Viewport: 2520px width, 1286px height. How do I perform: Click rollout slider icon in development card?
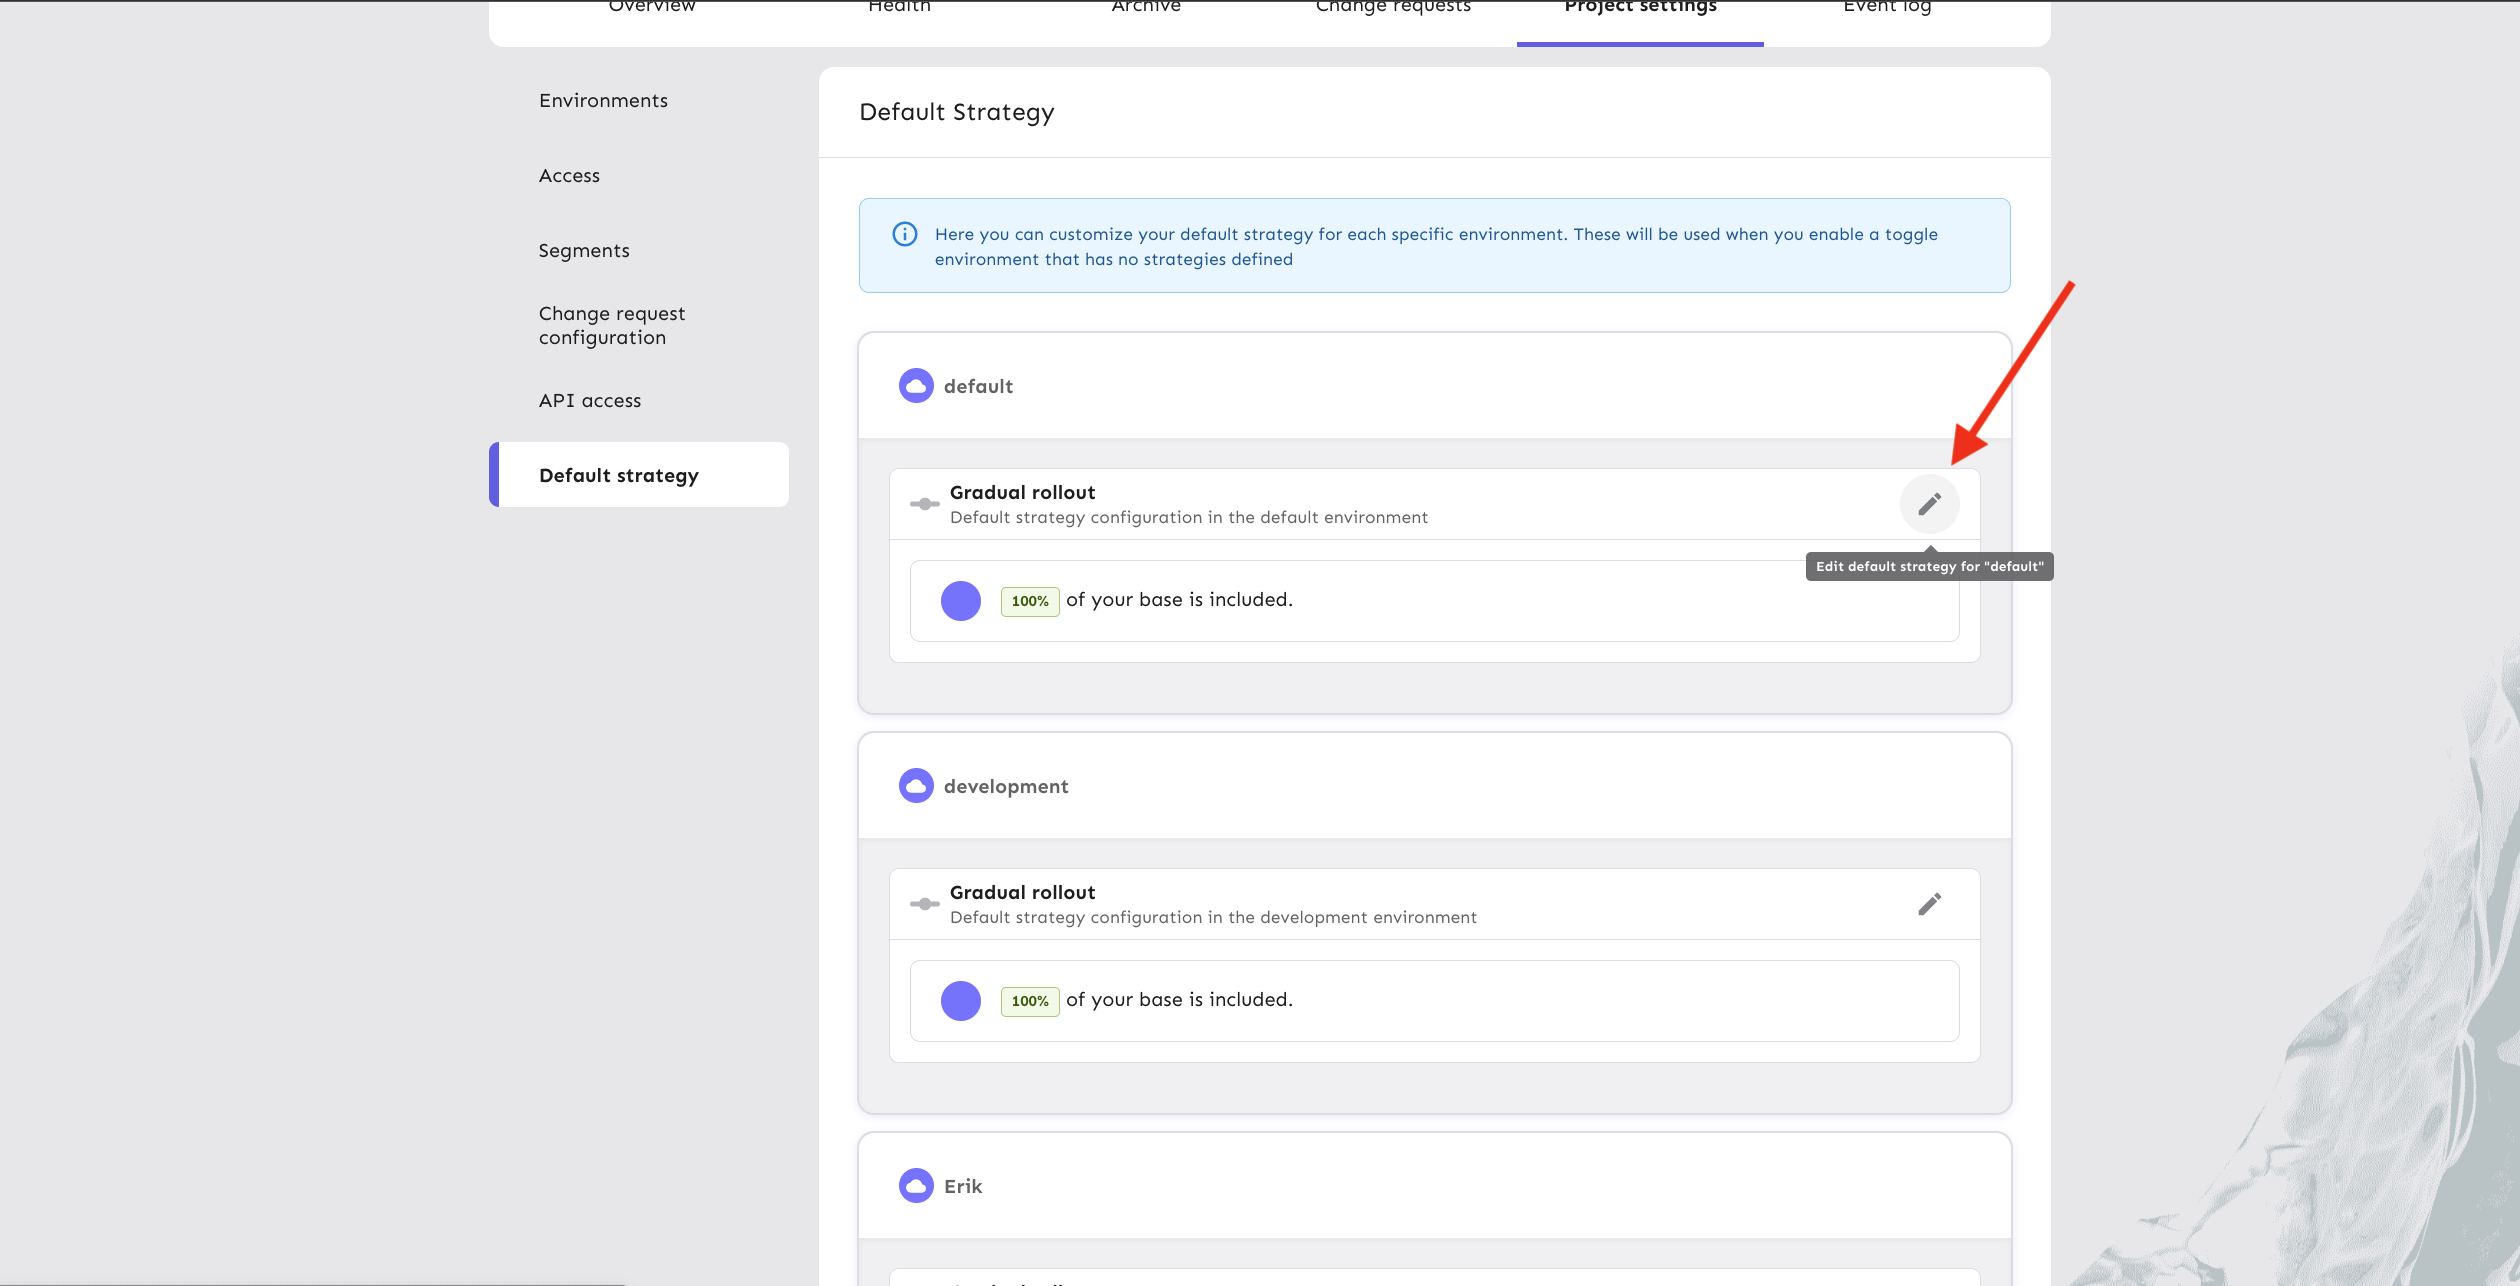coord(924,904)
